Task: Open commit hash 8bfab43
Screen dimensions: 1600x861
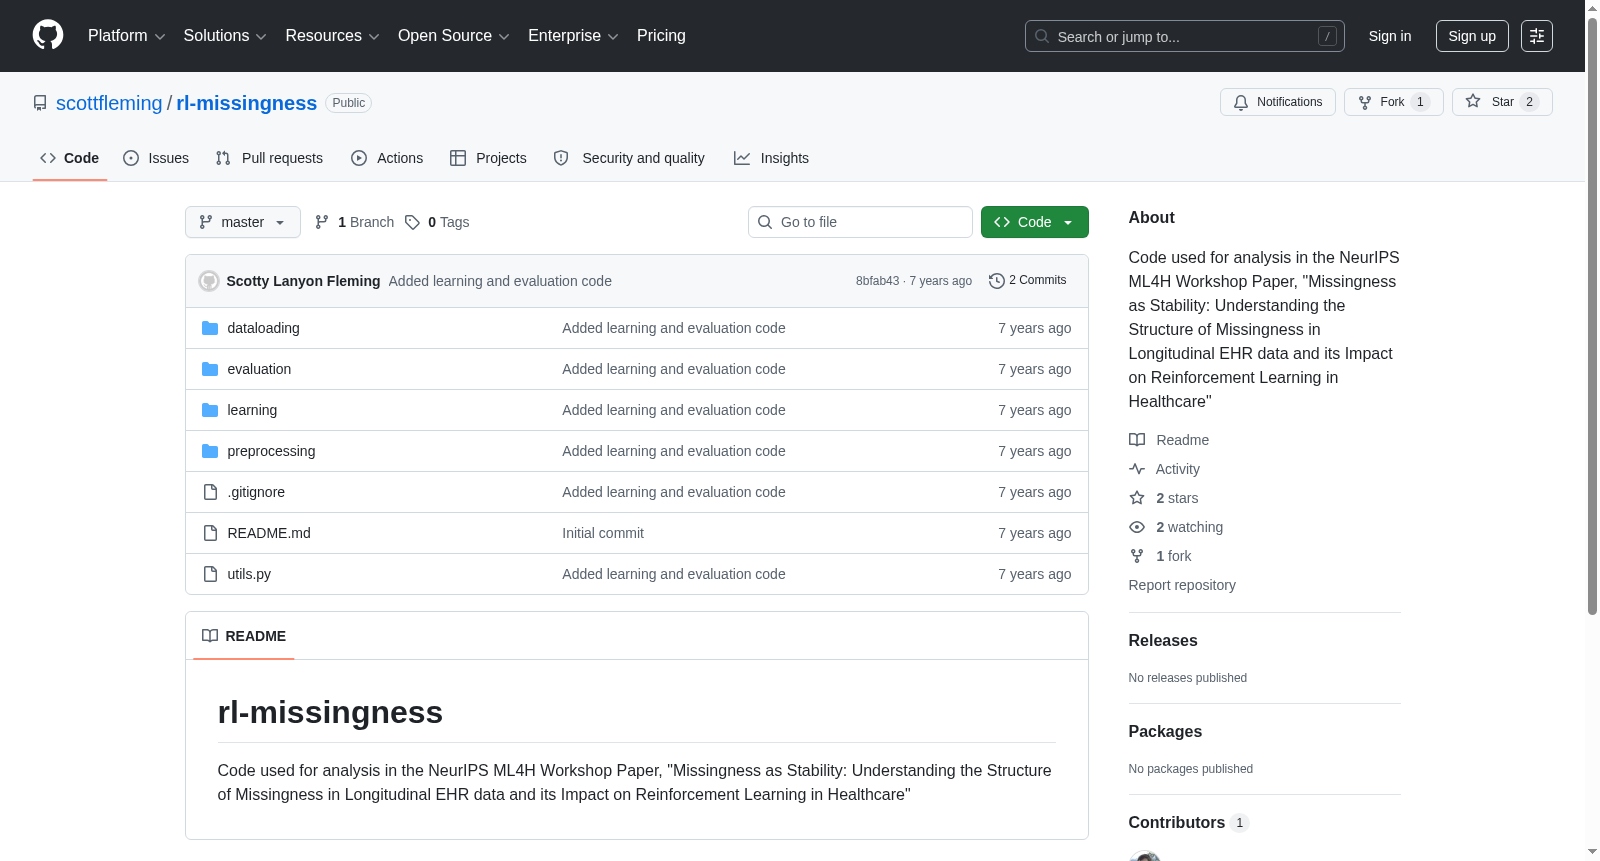Action: pos(877,281)
